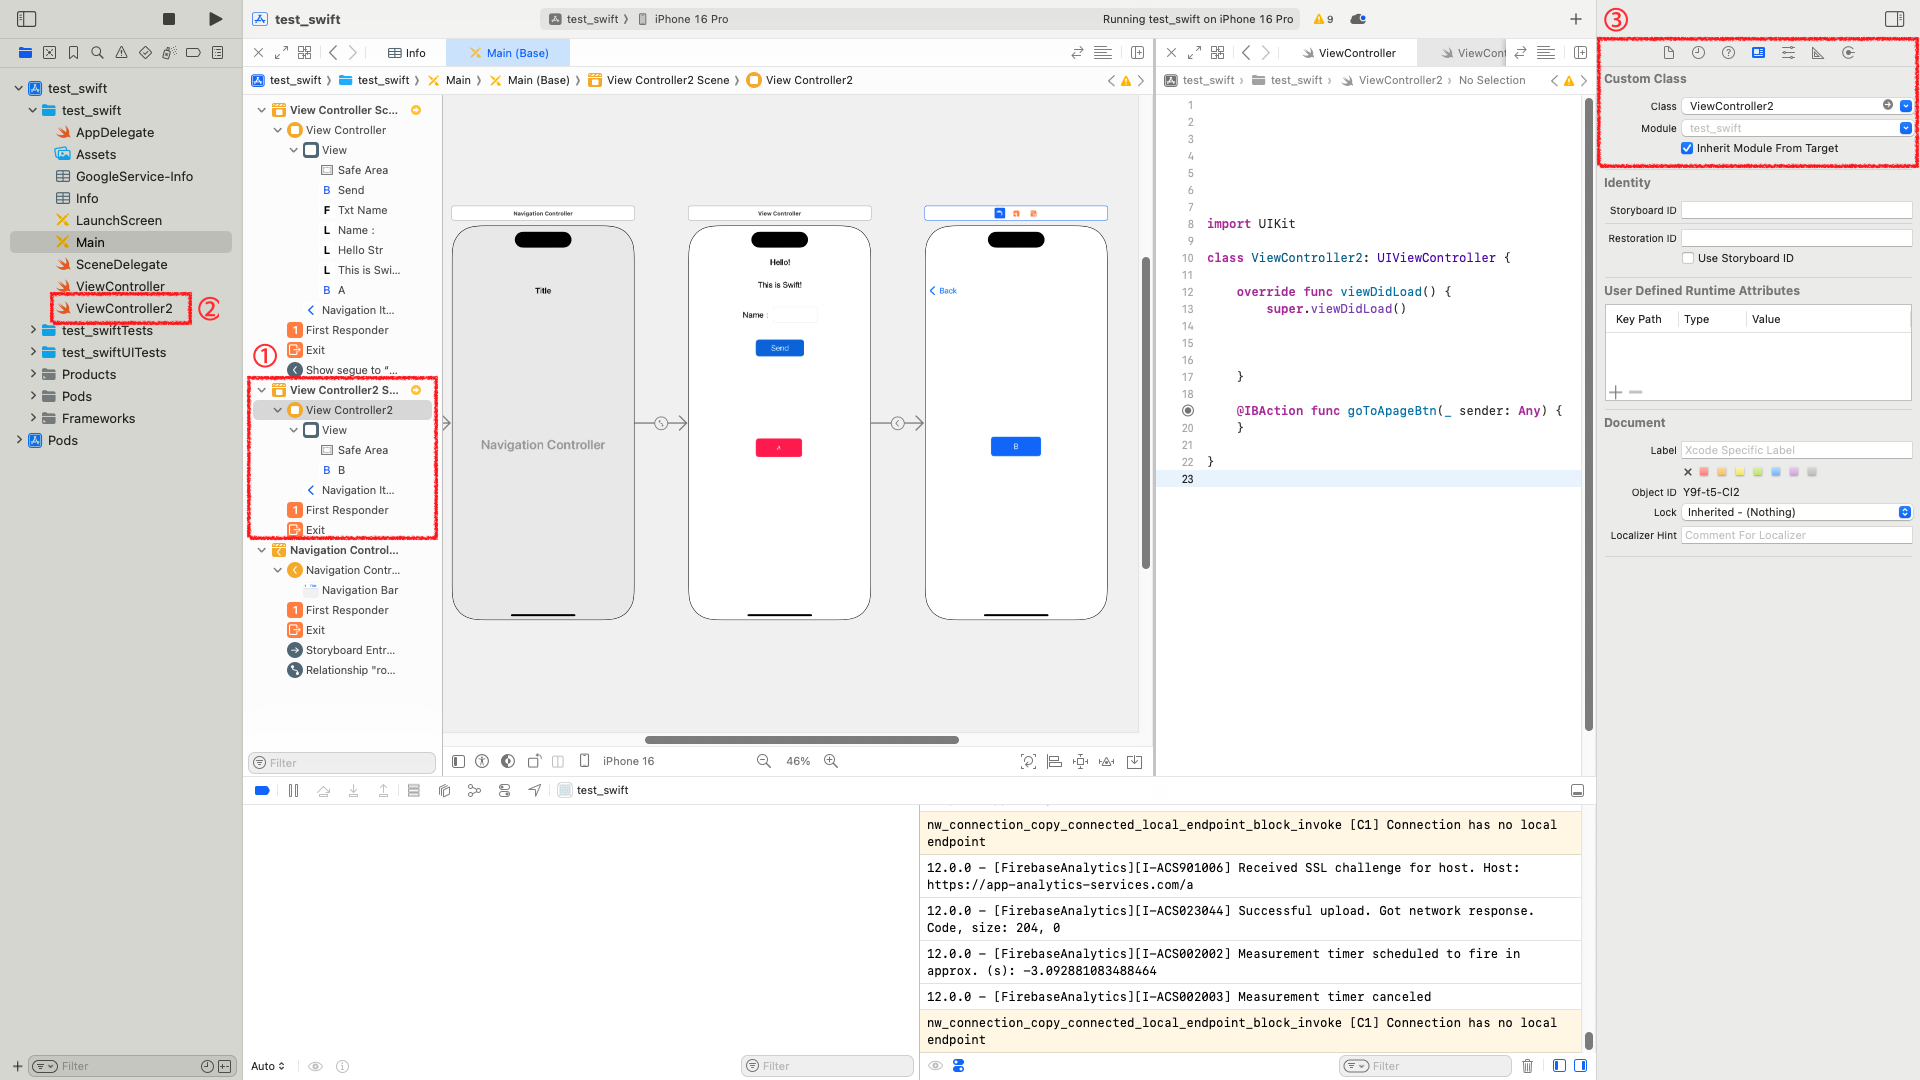Open Debug Memory Graph button

pos(474,790)
